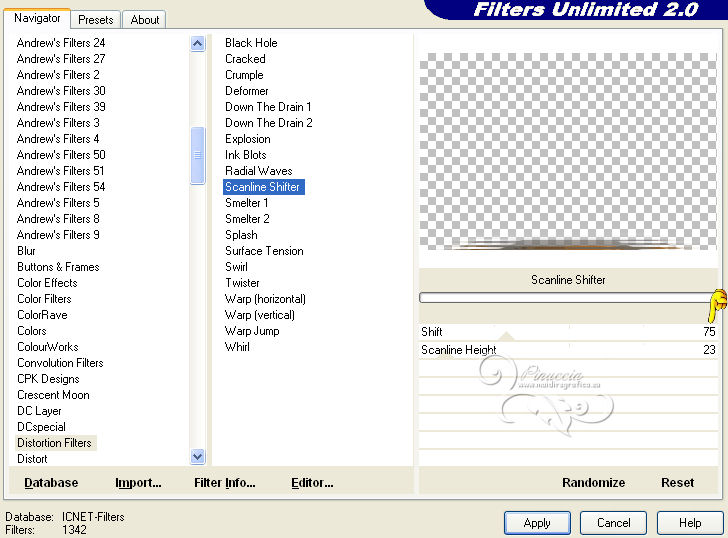The image size is (728, 538).
Task: Select Andrew's Filters 9 category
Action: (x=58, y=235)
